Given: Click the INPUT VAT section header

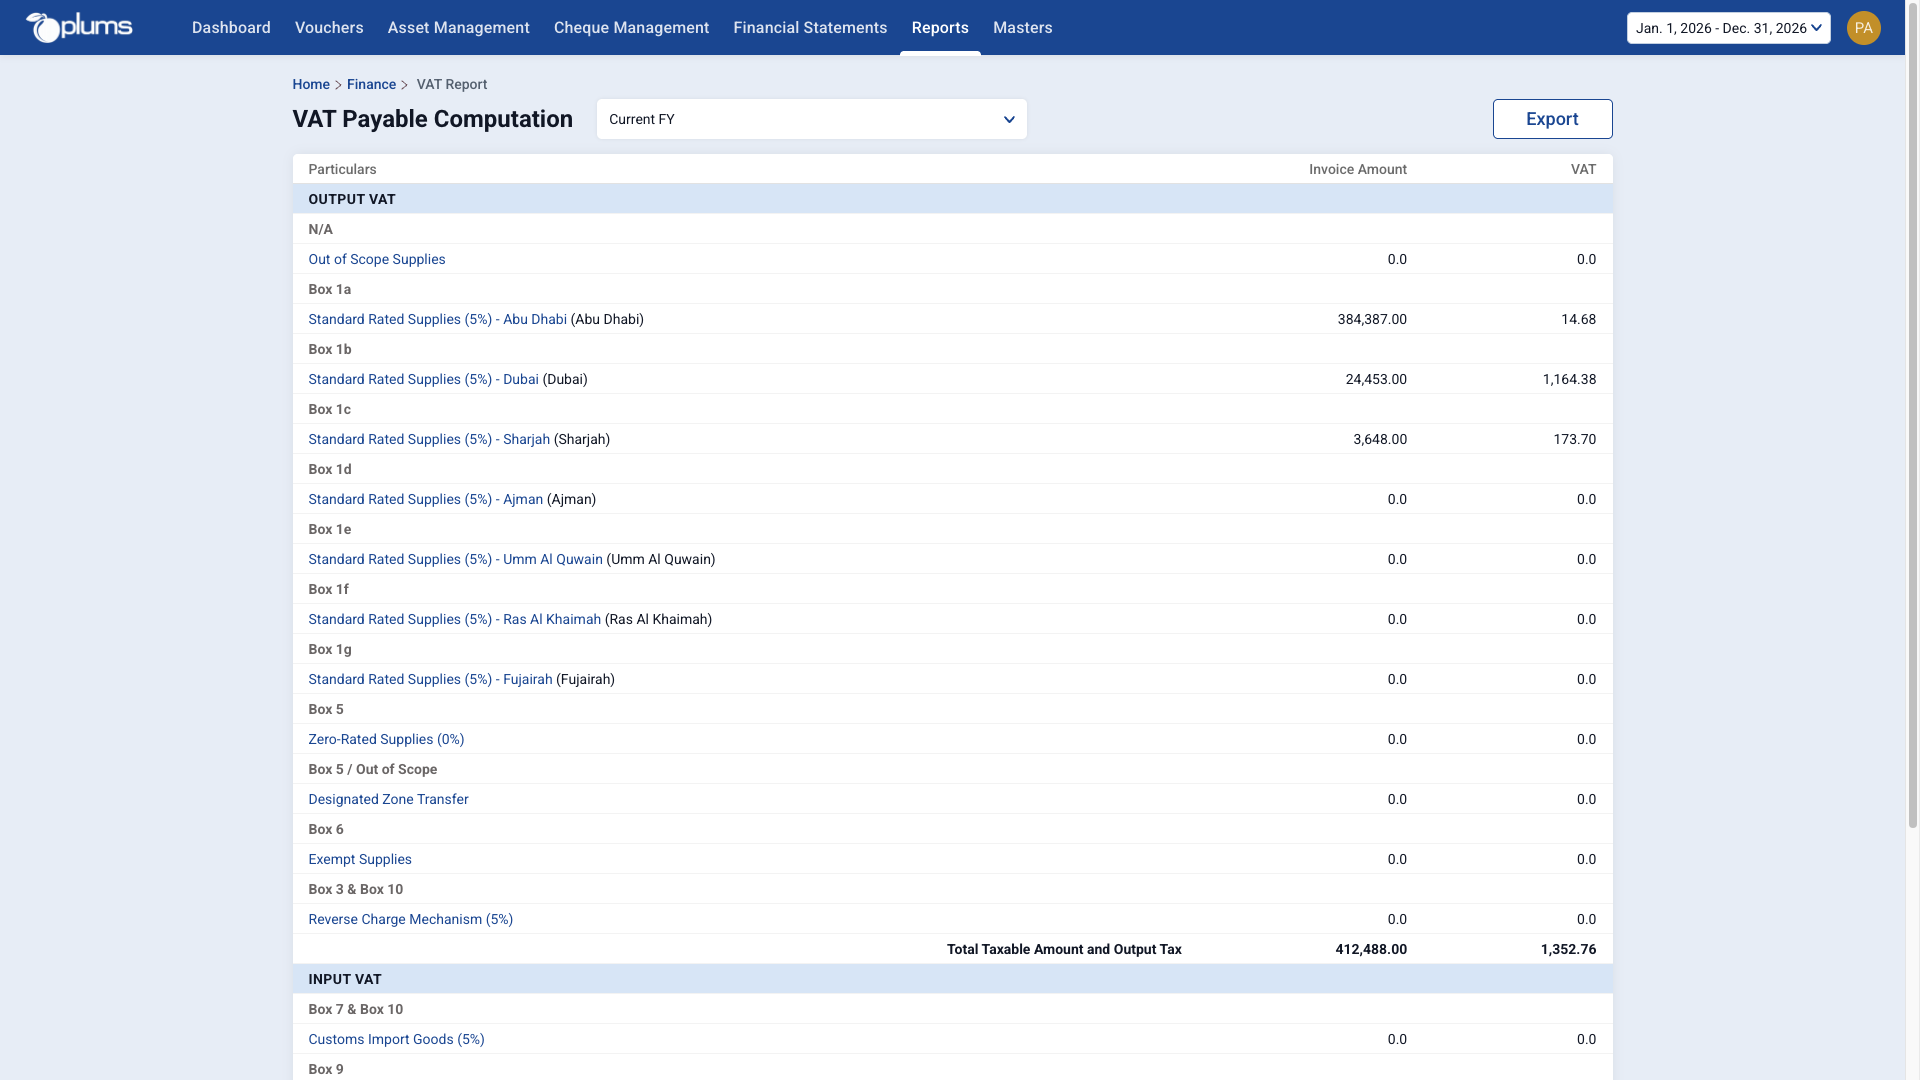Looking at the screenshot, I should pos(952,979).
